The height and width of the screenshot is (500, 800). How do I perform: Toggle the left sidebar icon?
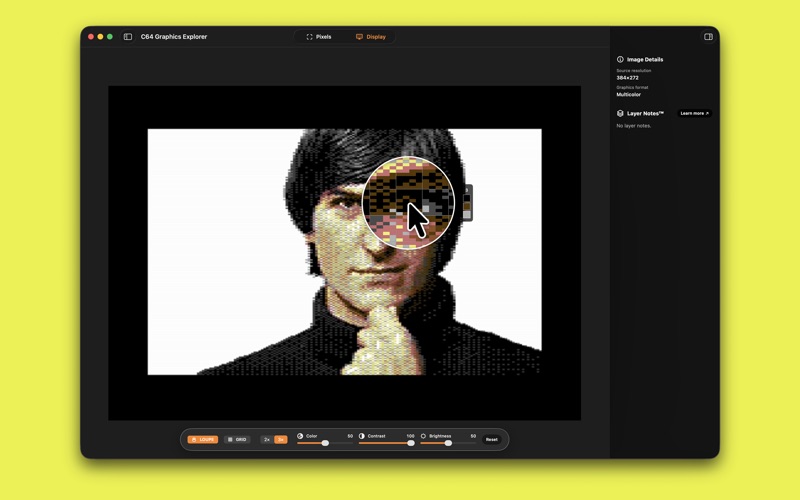[x=128, y=37]
